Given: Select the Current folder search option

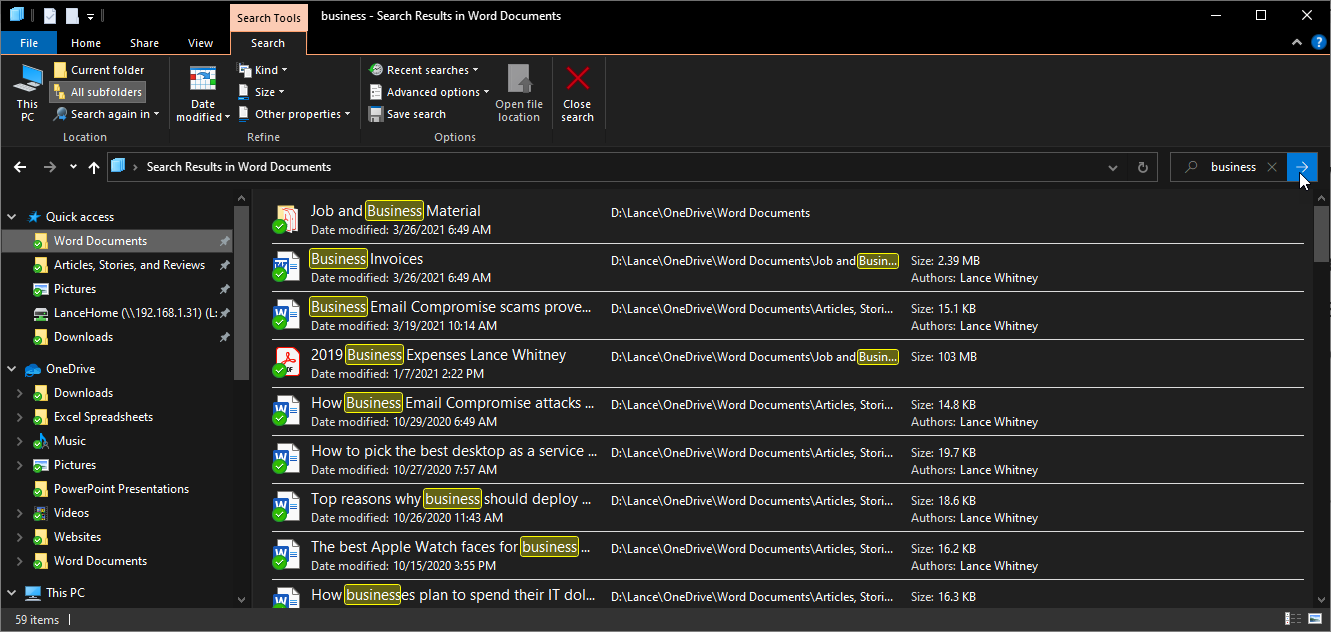Looking at the screenshot, I should click(98, 70).
